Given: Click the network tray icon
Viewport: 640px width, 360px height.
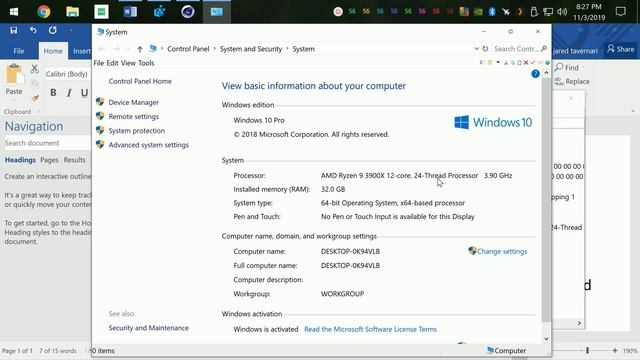Looking at the screenshot, I should 548,12.
